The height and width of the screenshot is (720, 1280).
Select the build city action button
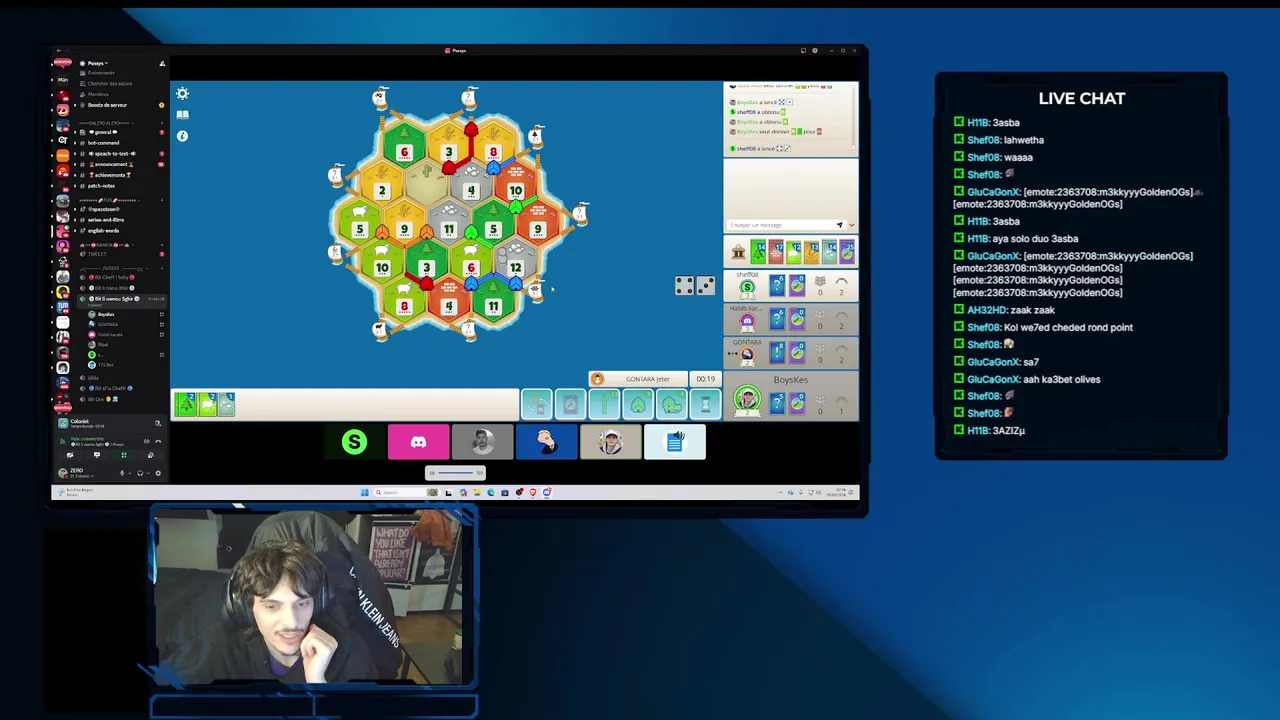click(x=672, y=403)
